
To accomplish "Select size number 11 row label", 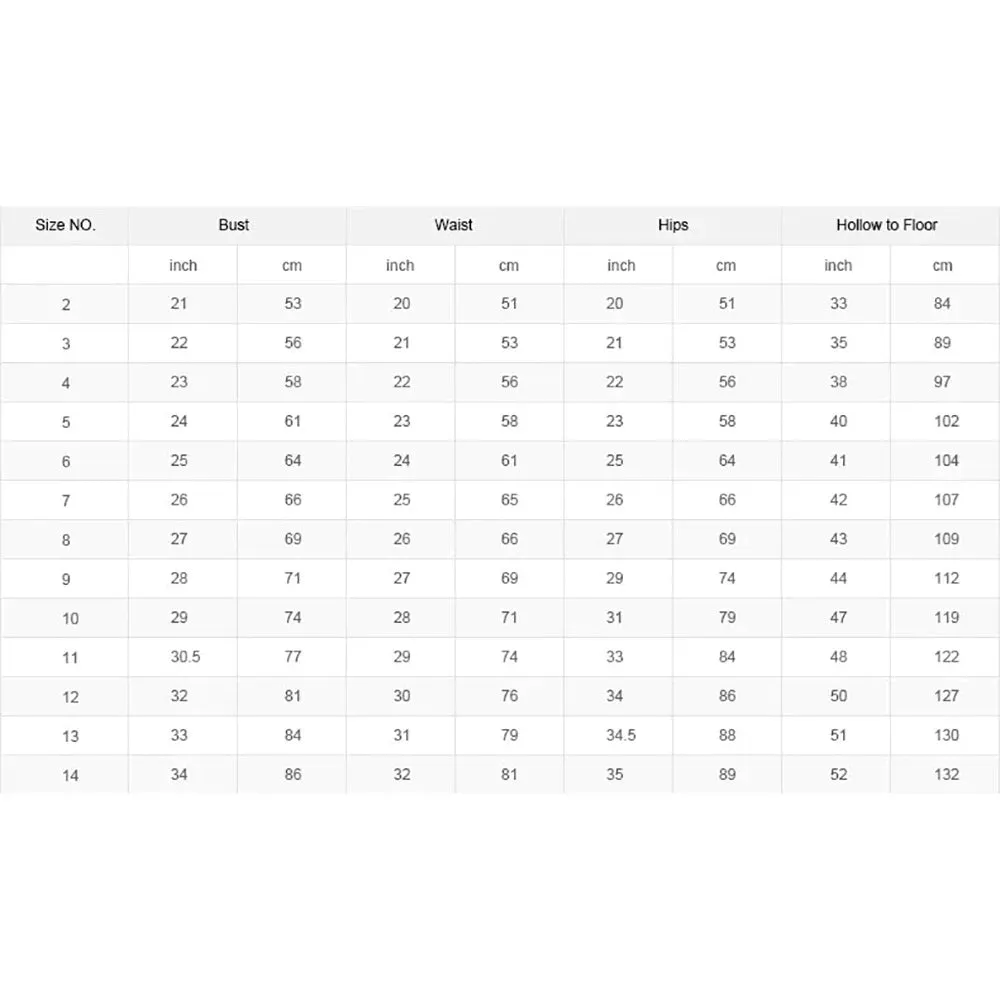I will point(70,658).
